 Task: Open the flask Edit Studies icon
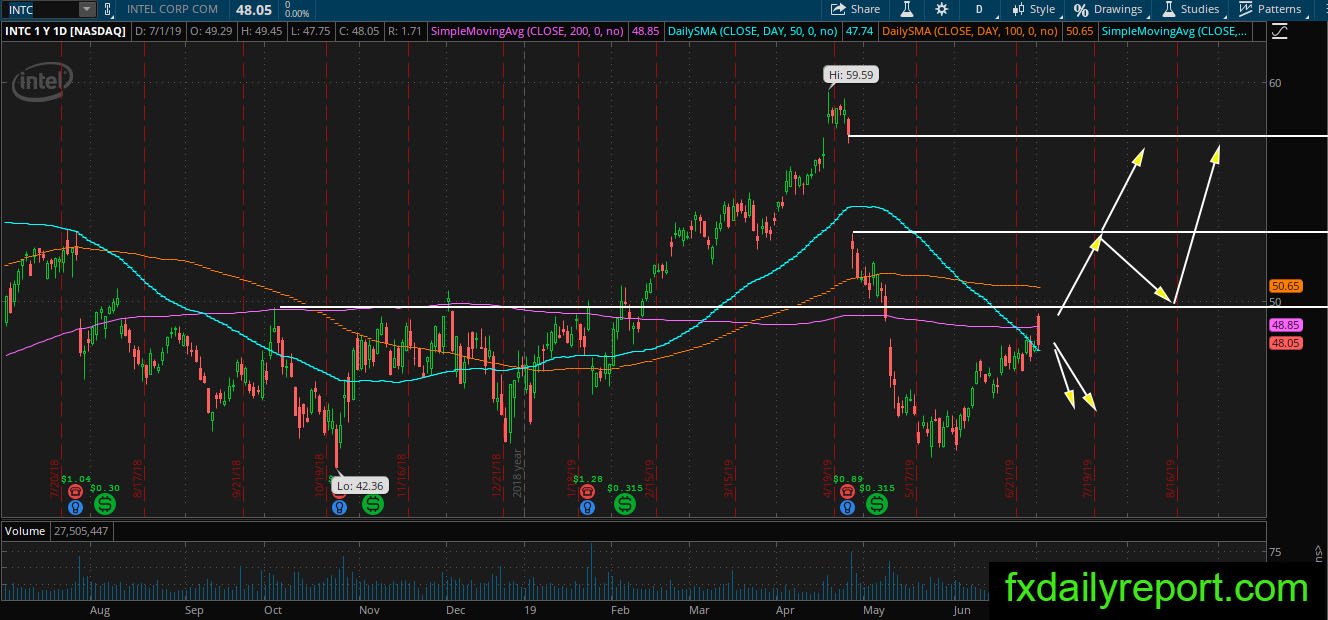(907, 9)
